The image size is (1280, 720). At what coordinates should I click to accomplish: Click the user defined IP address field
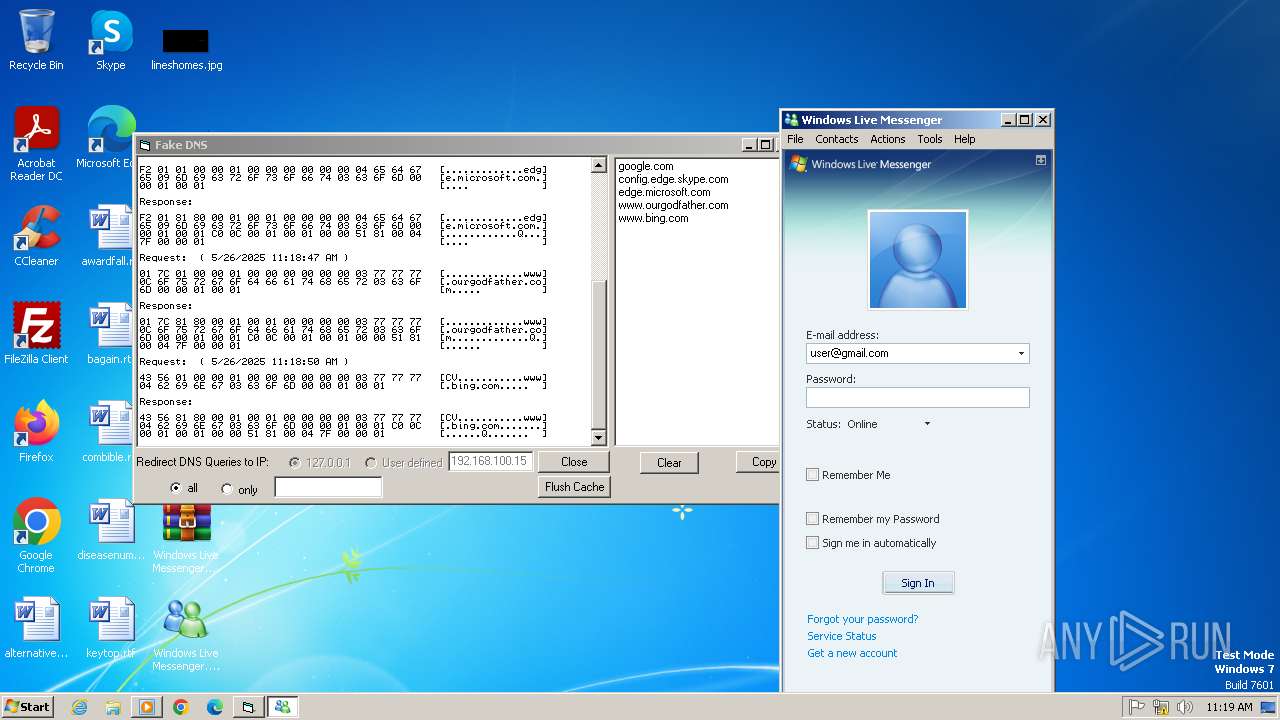coord(490,462)
